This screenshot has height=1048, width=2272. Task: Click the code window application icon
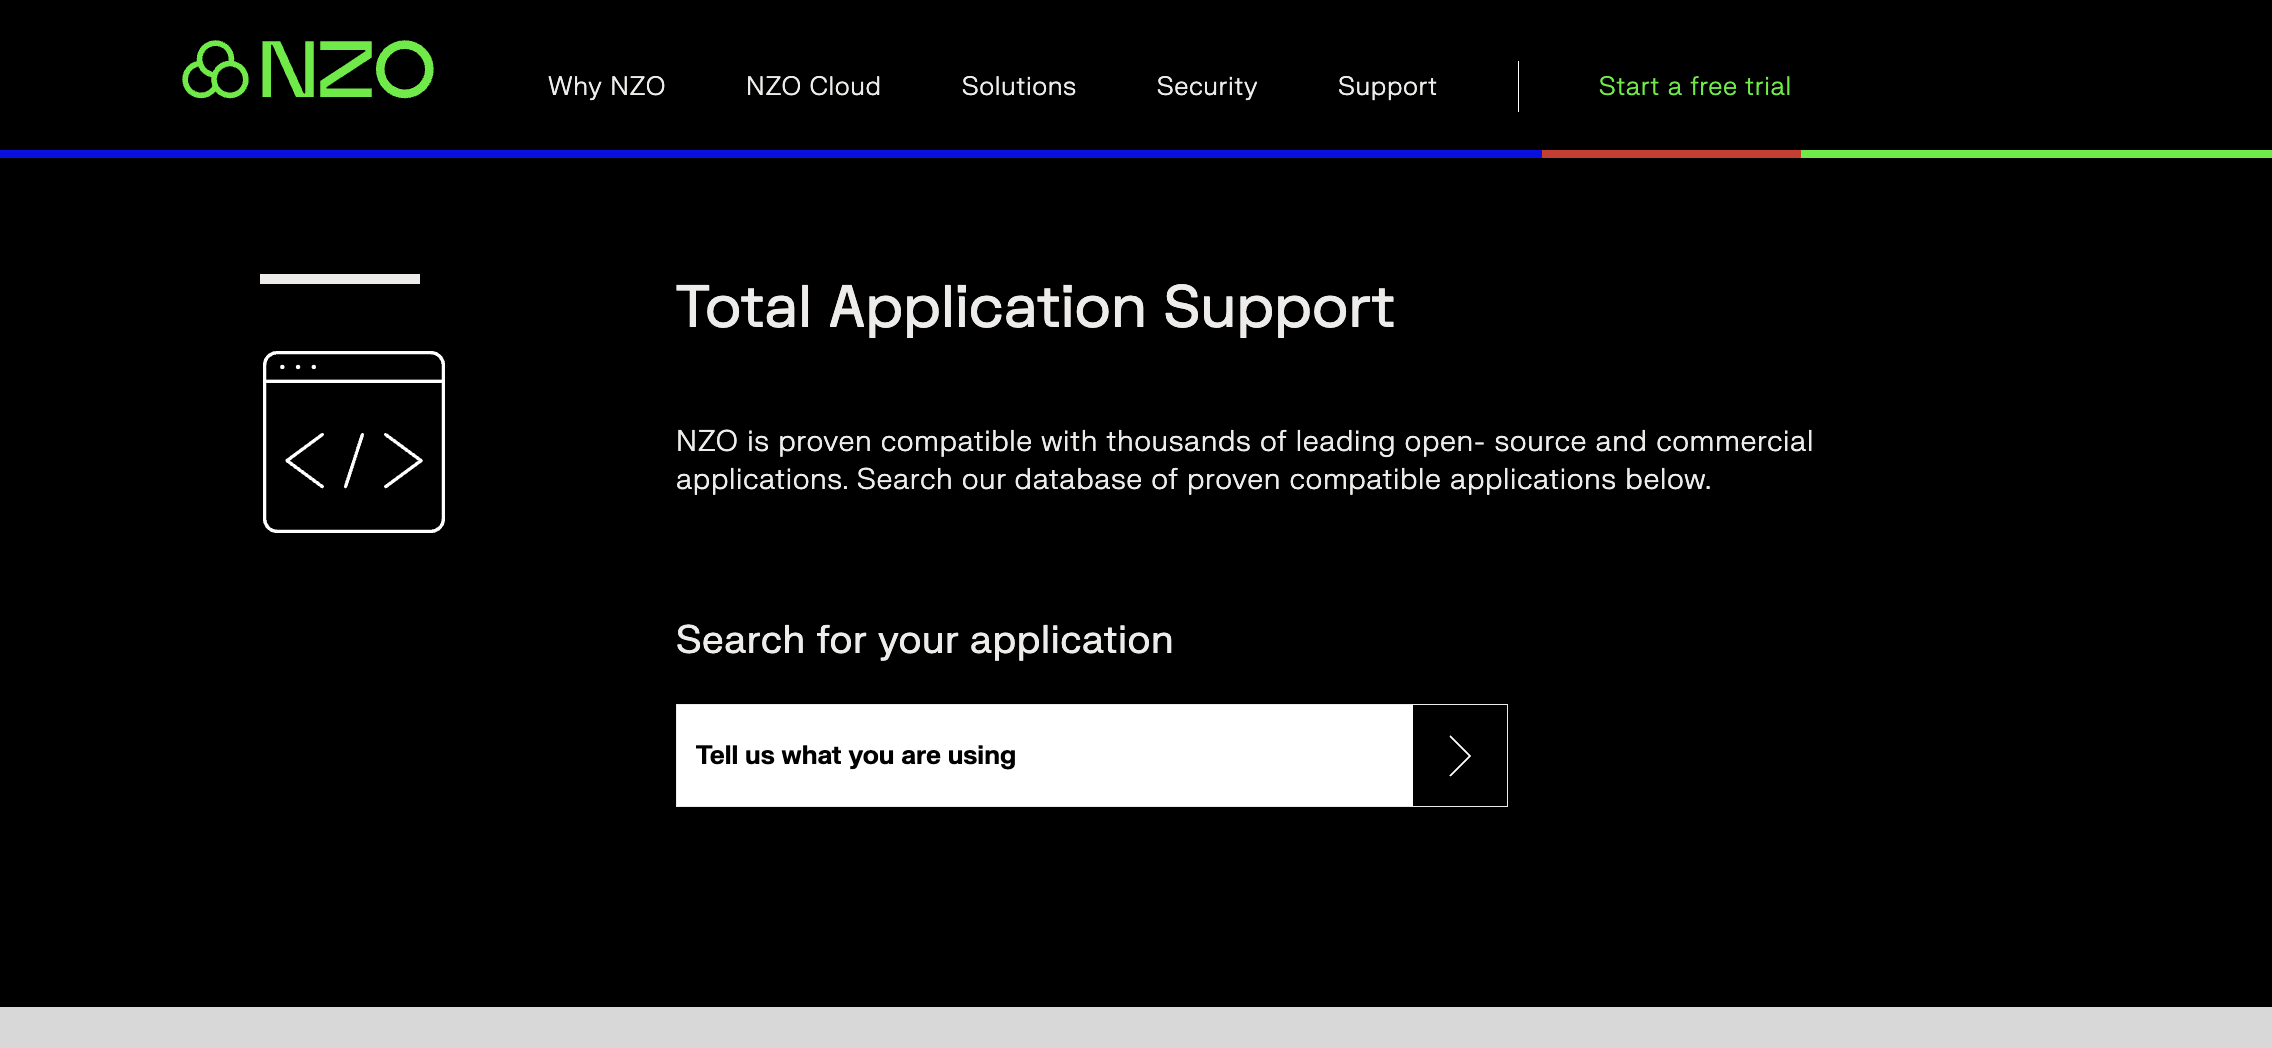coord(354,442)
